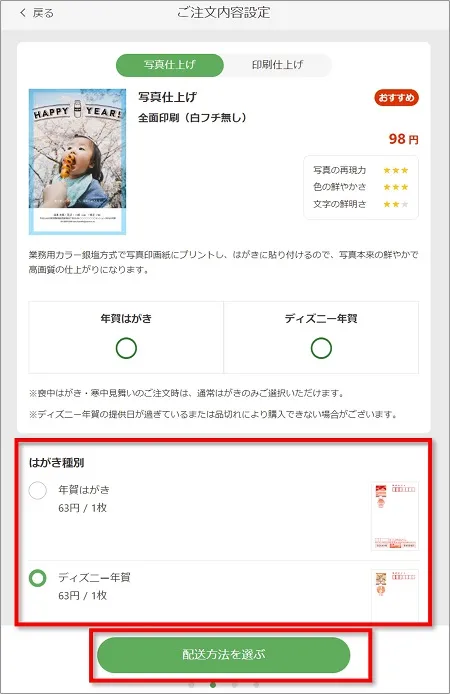Screen dimensions: 450x694
Task: Click the 年賀はがき 63円 / 1枚 option text
Action: [x=84, y=499]
